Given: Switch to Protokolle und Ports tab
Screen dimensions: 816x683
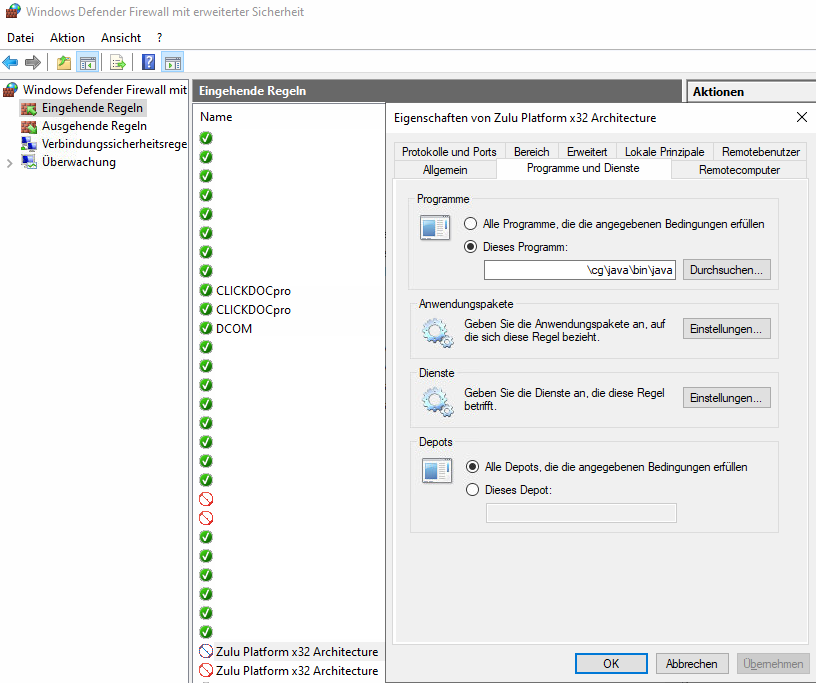Looking at the screenshot, I should 449,151.
